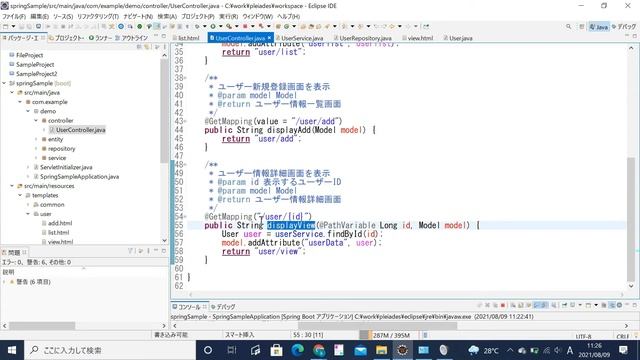Image resolution: width=640 pixels, height=360 pixels.
Task: Collapse the src/main/java folder node
Action: click(x=12, y=93)
